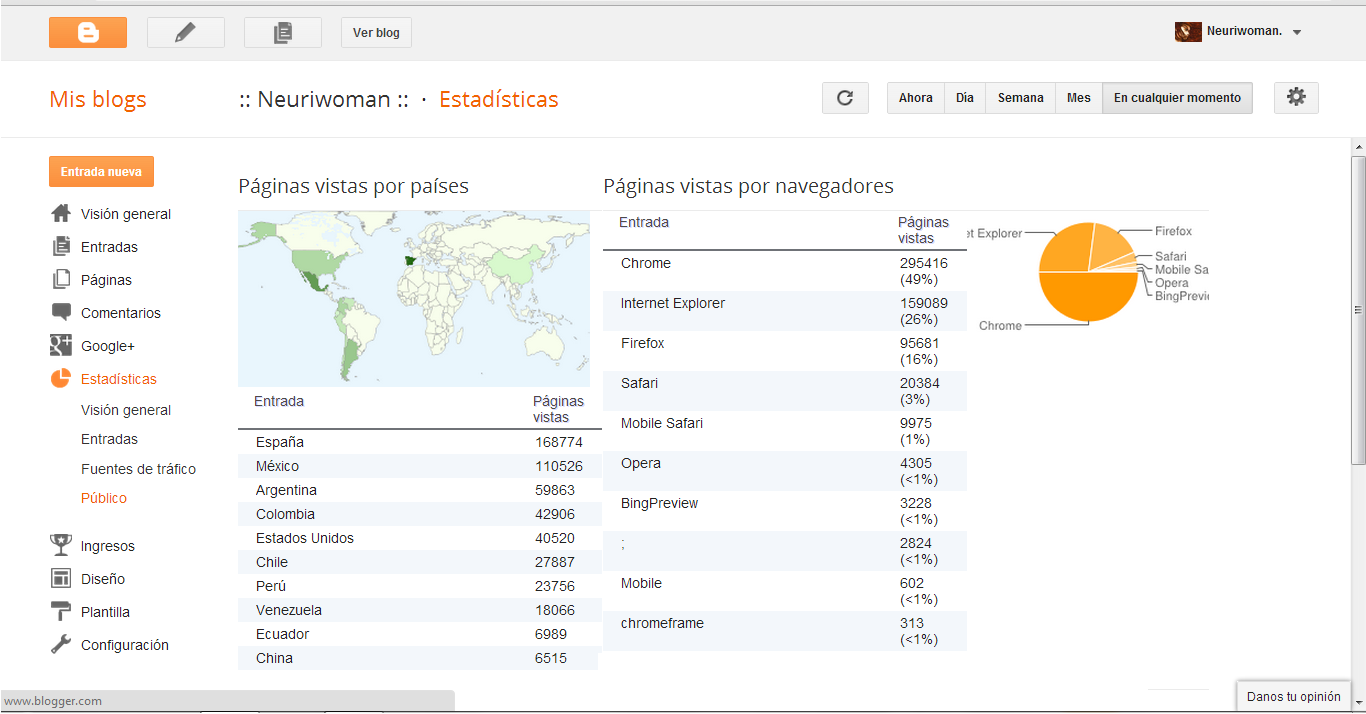Image resolution: width=1366 pixels, height=714 pixels.
Task: Open the posts list pages icon
Action: coord(283,32)
